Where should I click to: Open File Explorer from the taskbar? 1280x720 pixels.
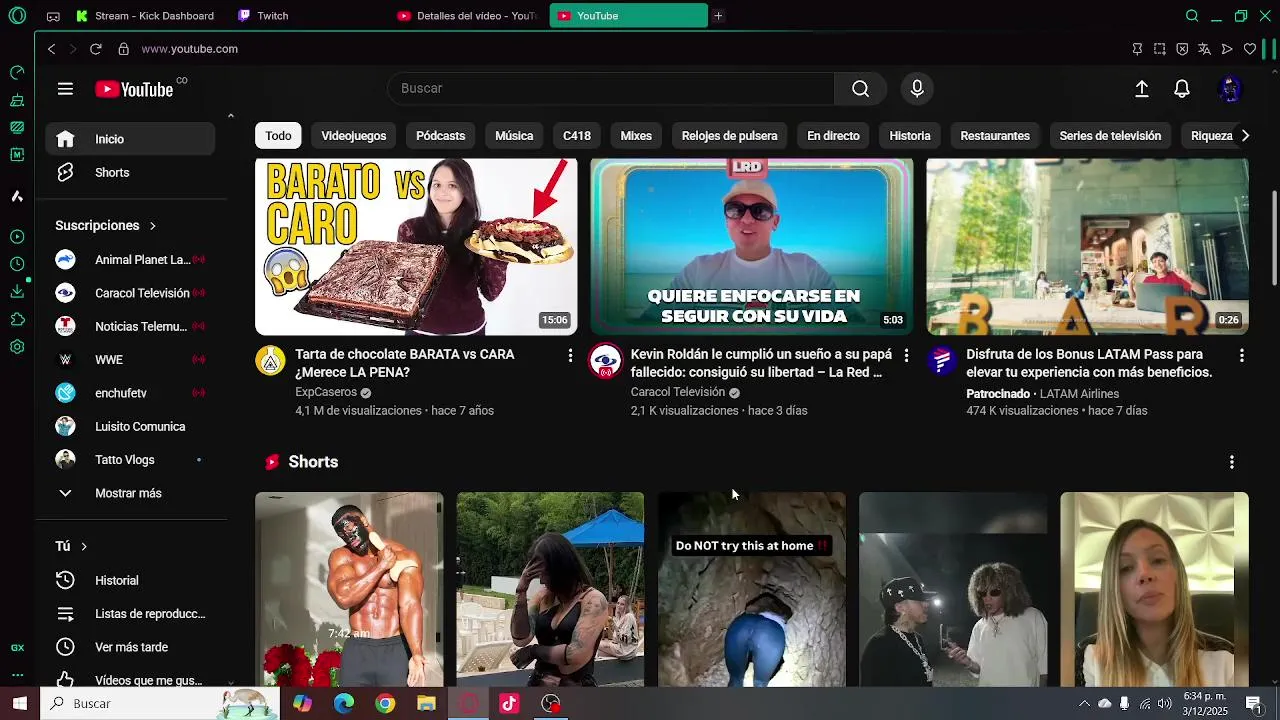(427, 704)
